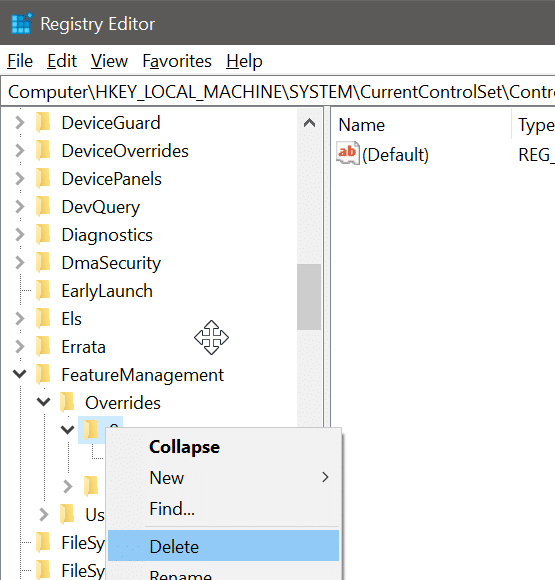Image resolution: width=555 pixels, height=580 pixels.
Task: Open the Help menu
Action: (x=244, y=61)
